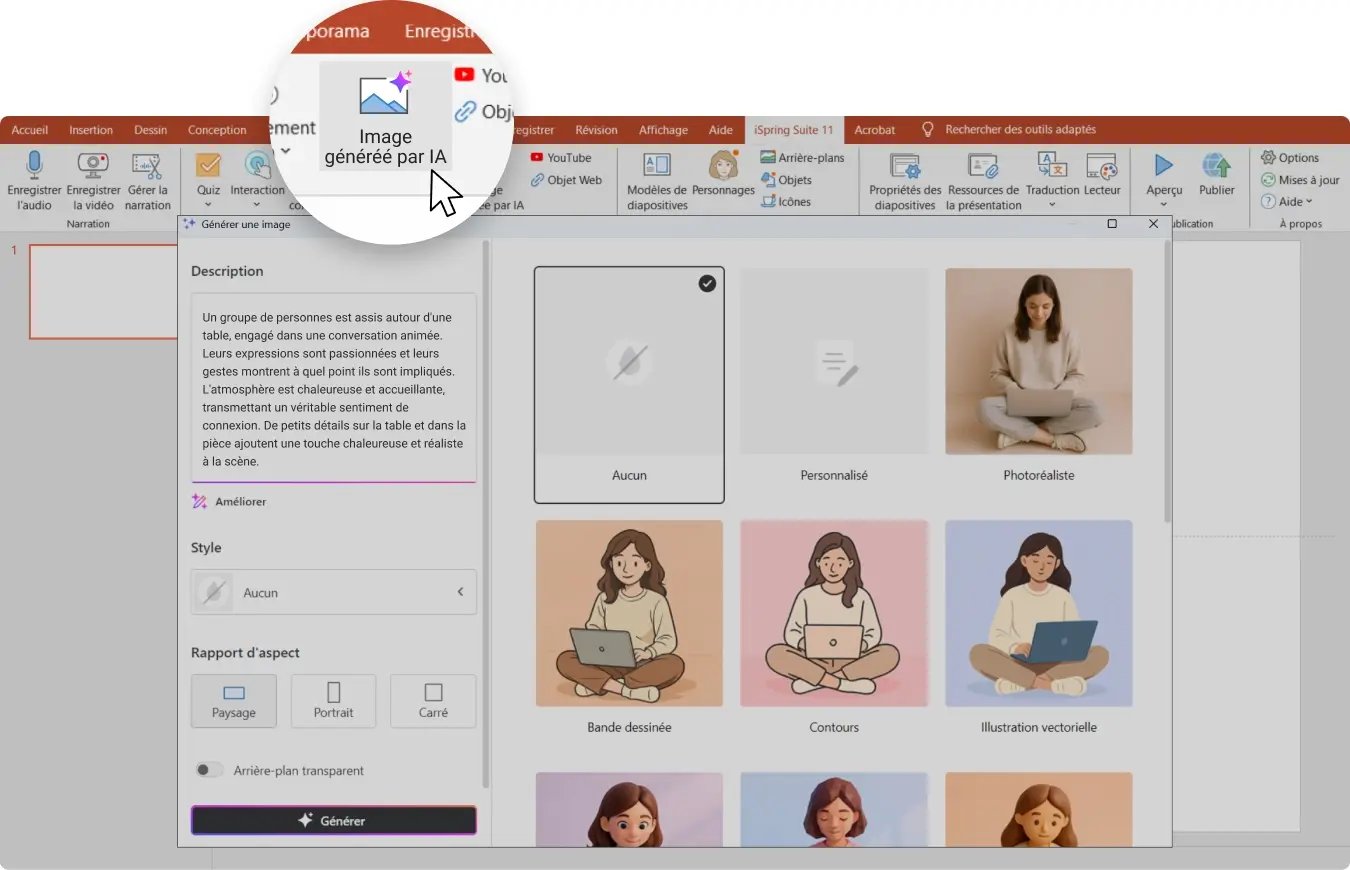
Task: Click the lightbulb search icon
Action: (927, 130)
